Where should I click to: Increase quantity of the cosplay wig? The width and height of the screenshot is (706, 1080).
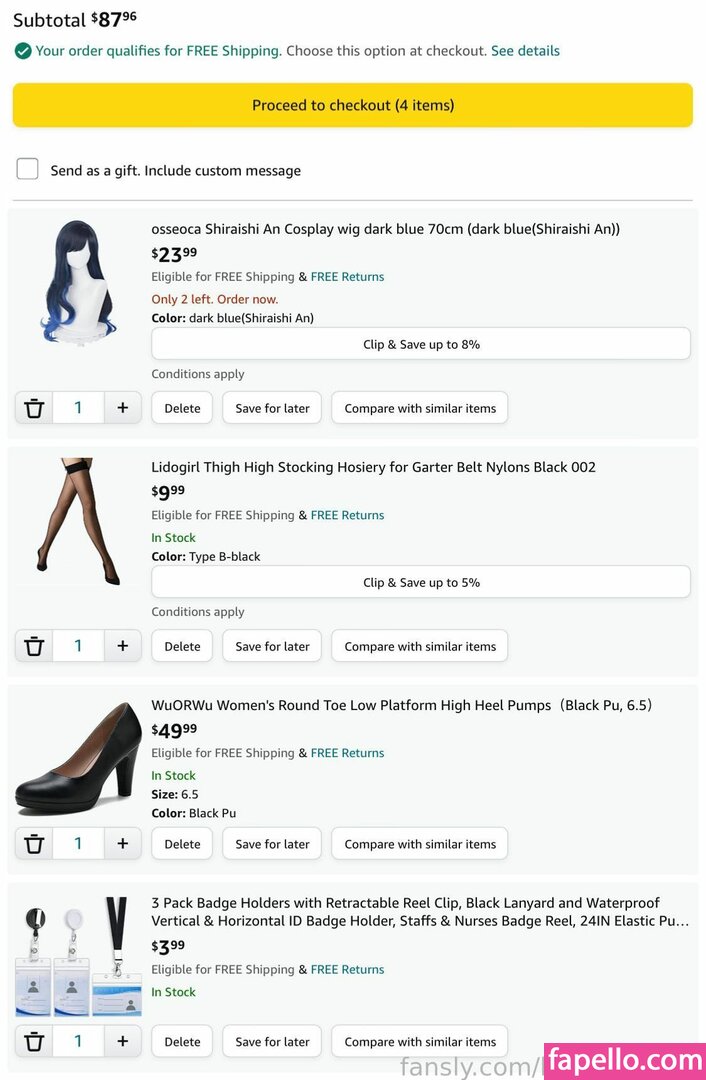coord(123,408)
